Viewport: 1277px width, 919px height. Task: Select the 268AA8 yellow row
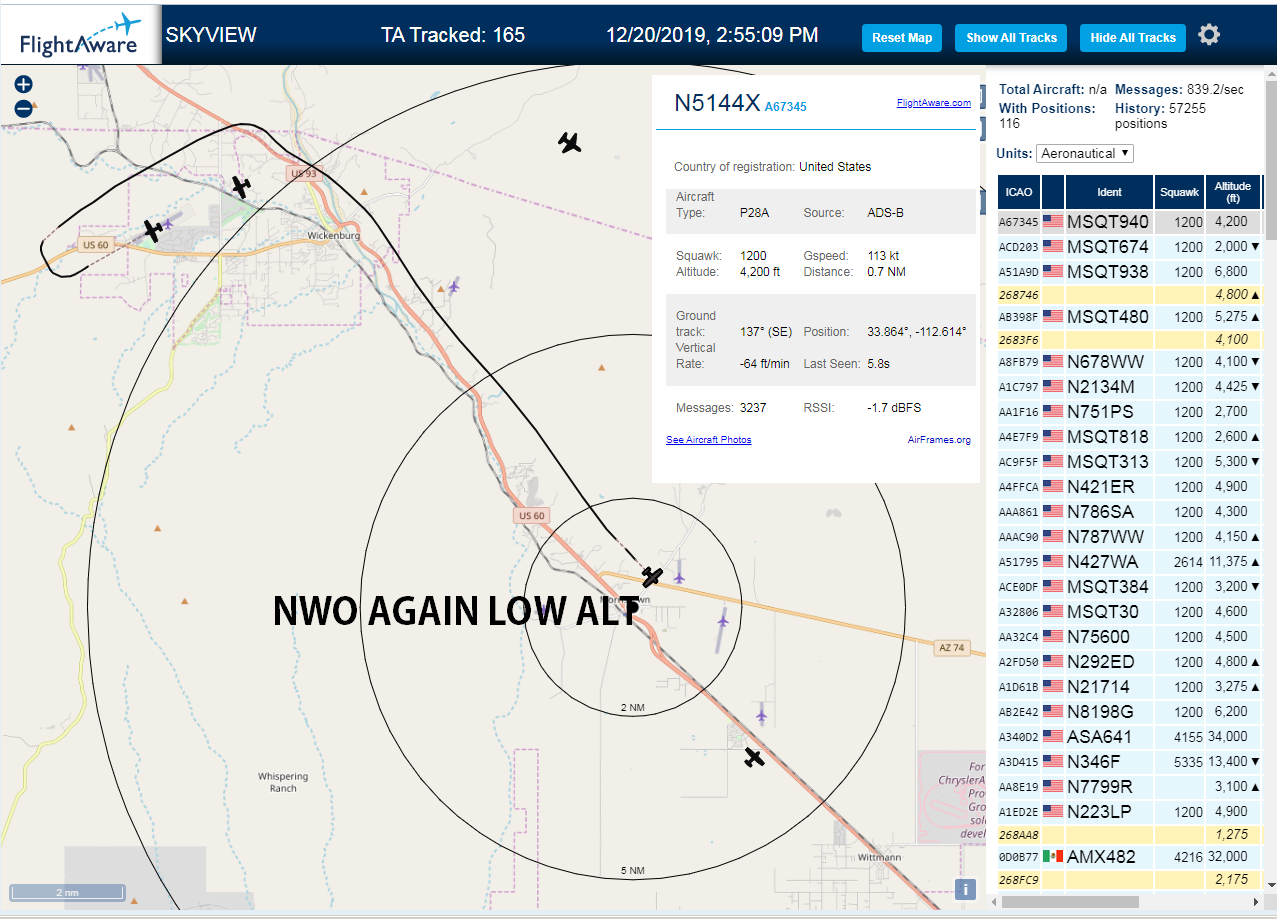point(1129,835)
